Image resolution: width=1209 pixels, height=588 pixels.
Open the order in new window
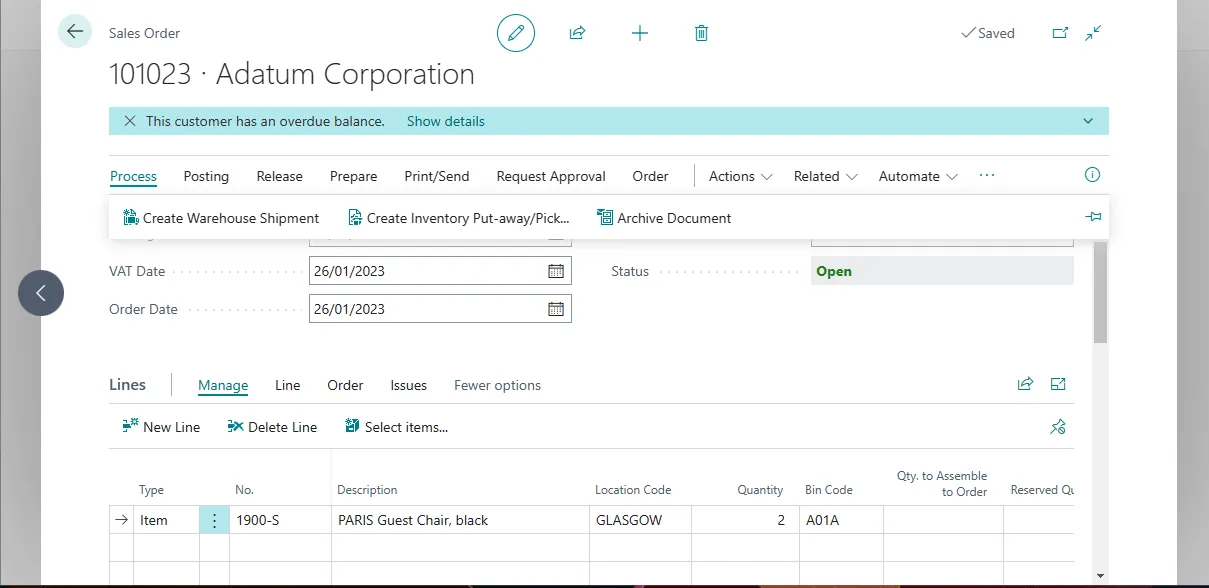coord(1060,33)
